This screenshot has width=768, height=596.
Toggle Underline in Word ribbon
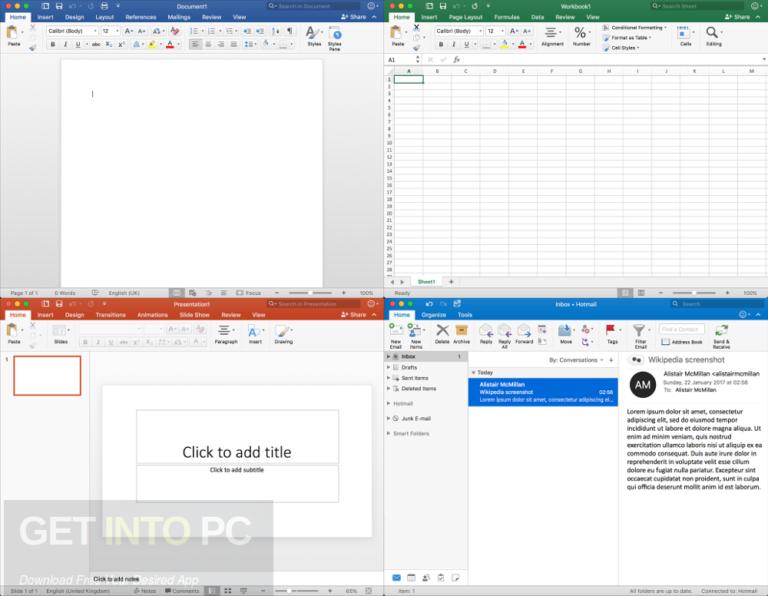click(x=77, y=45)
